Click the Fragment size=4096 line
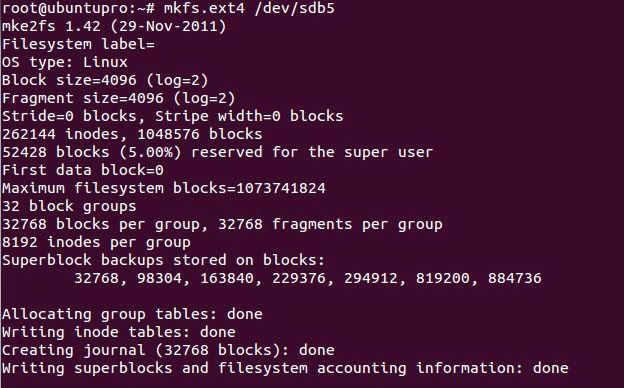Viewport: 624px width, 388px height. point(119,98)
